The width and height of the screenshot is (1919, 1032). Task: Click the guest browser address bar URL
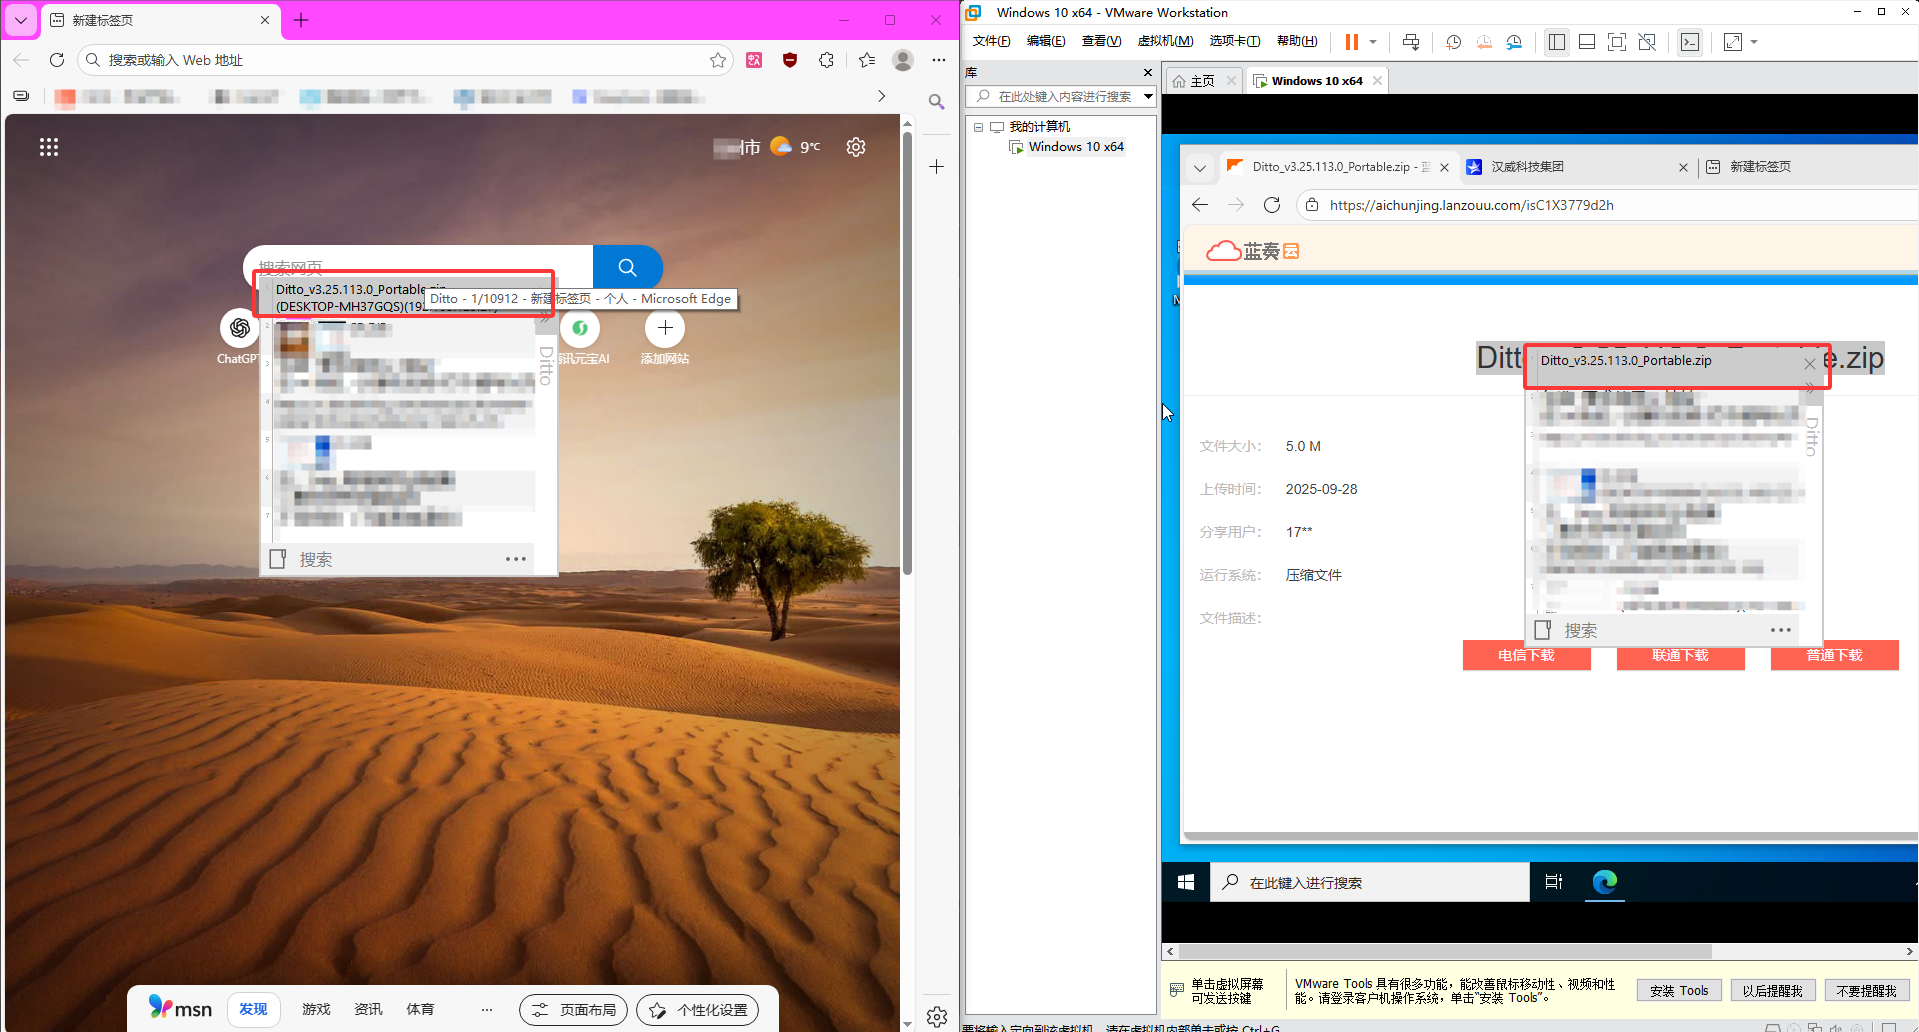(x=1471, y=205)
